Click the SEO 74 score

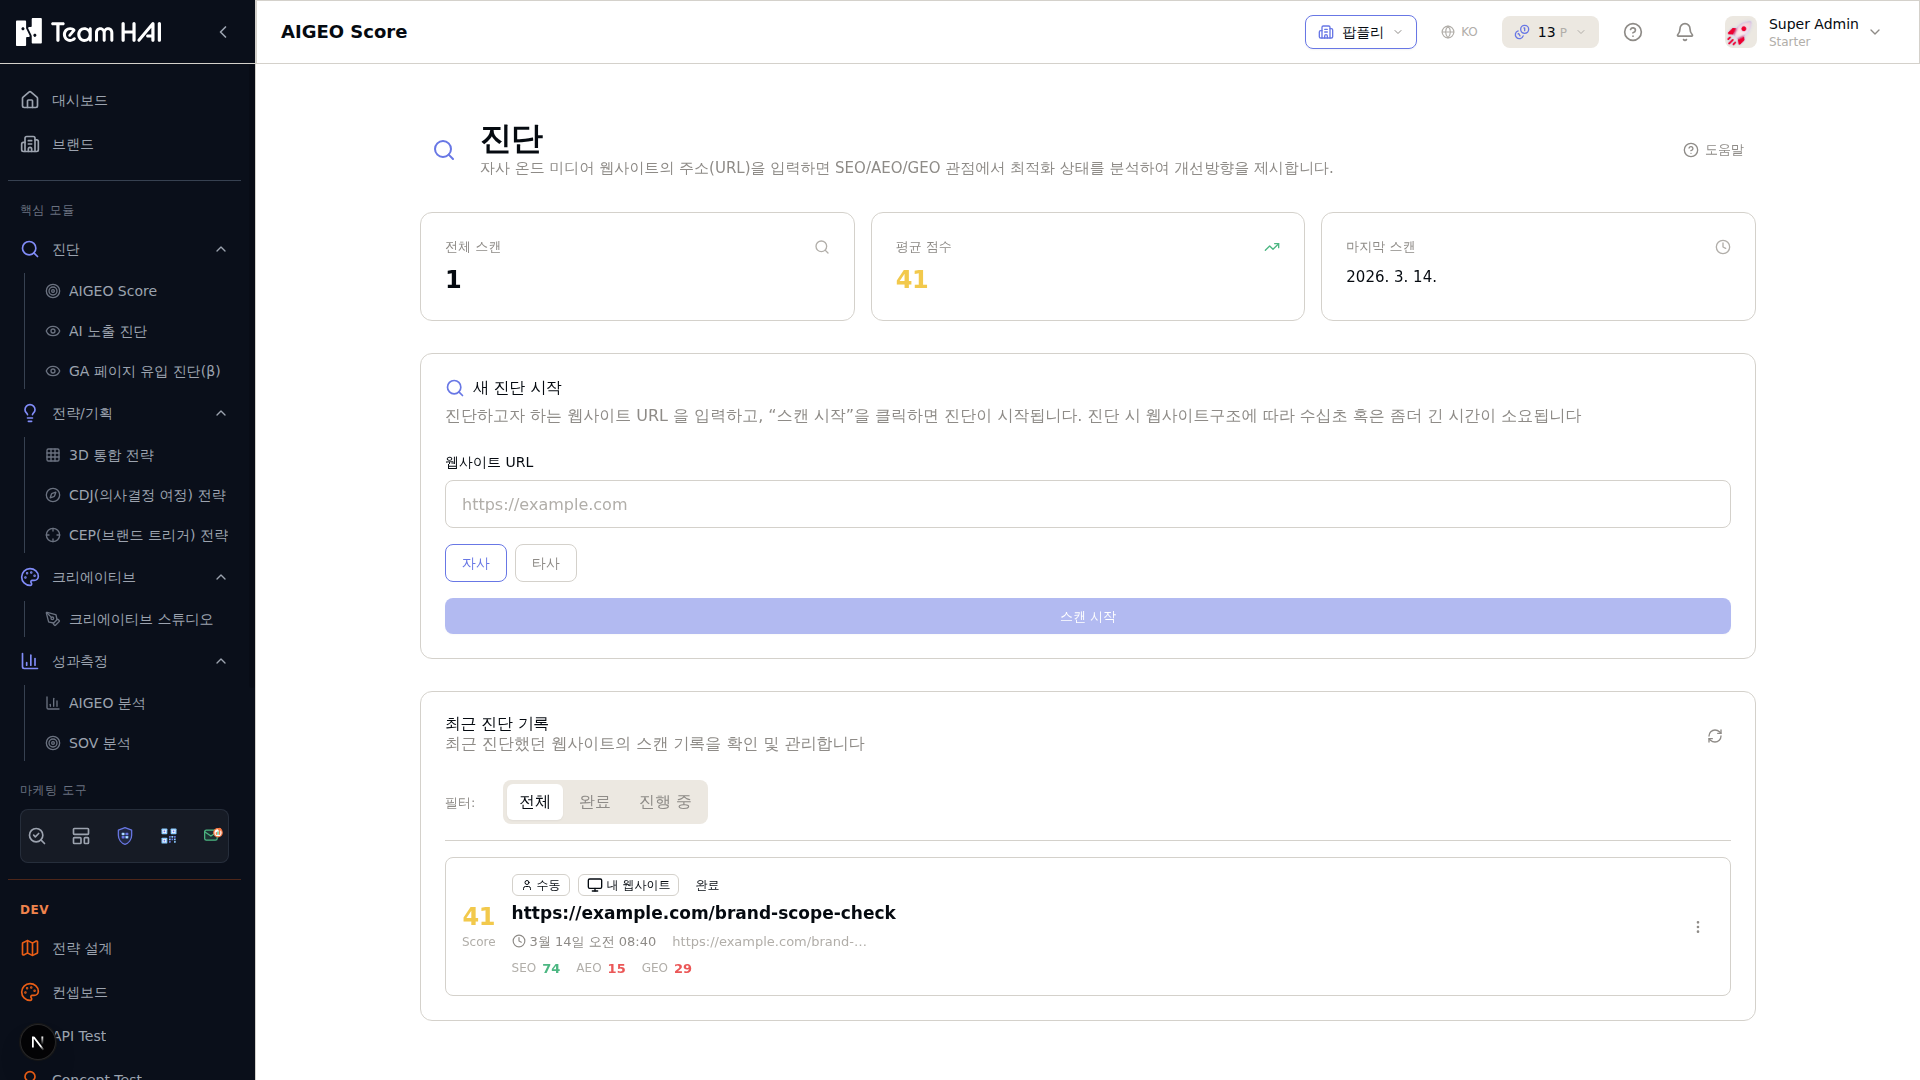(535, 968)
